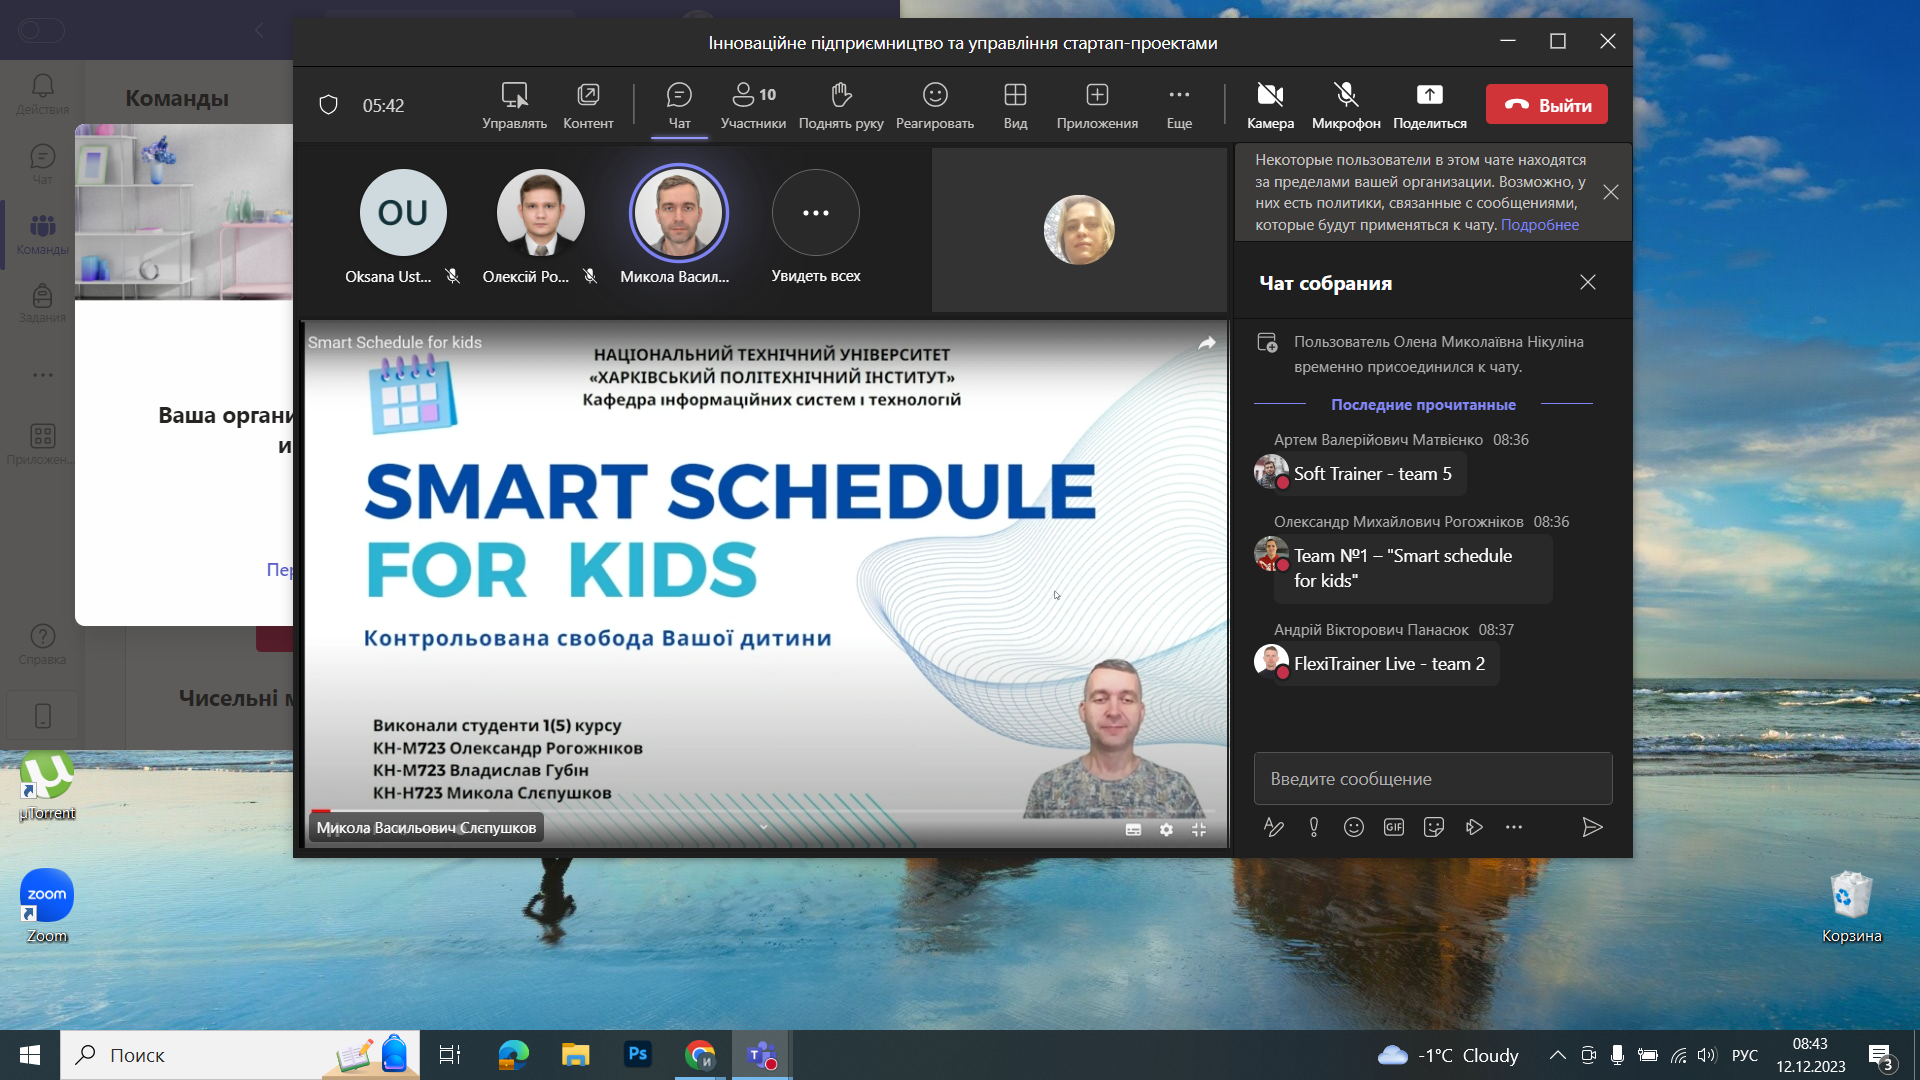Click the red Выйти leave button
This screenshot has width=1920, height=1080.
coord(1546,105)
